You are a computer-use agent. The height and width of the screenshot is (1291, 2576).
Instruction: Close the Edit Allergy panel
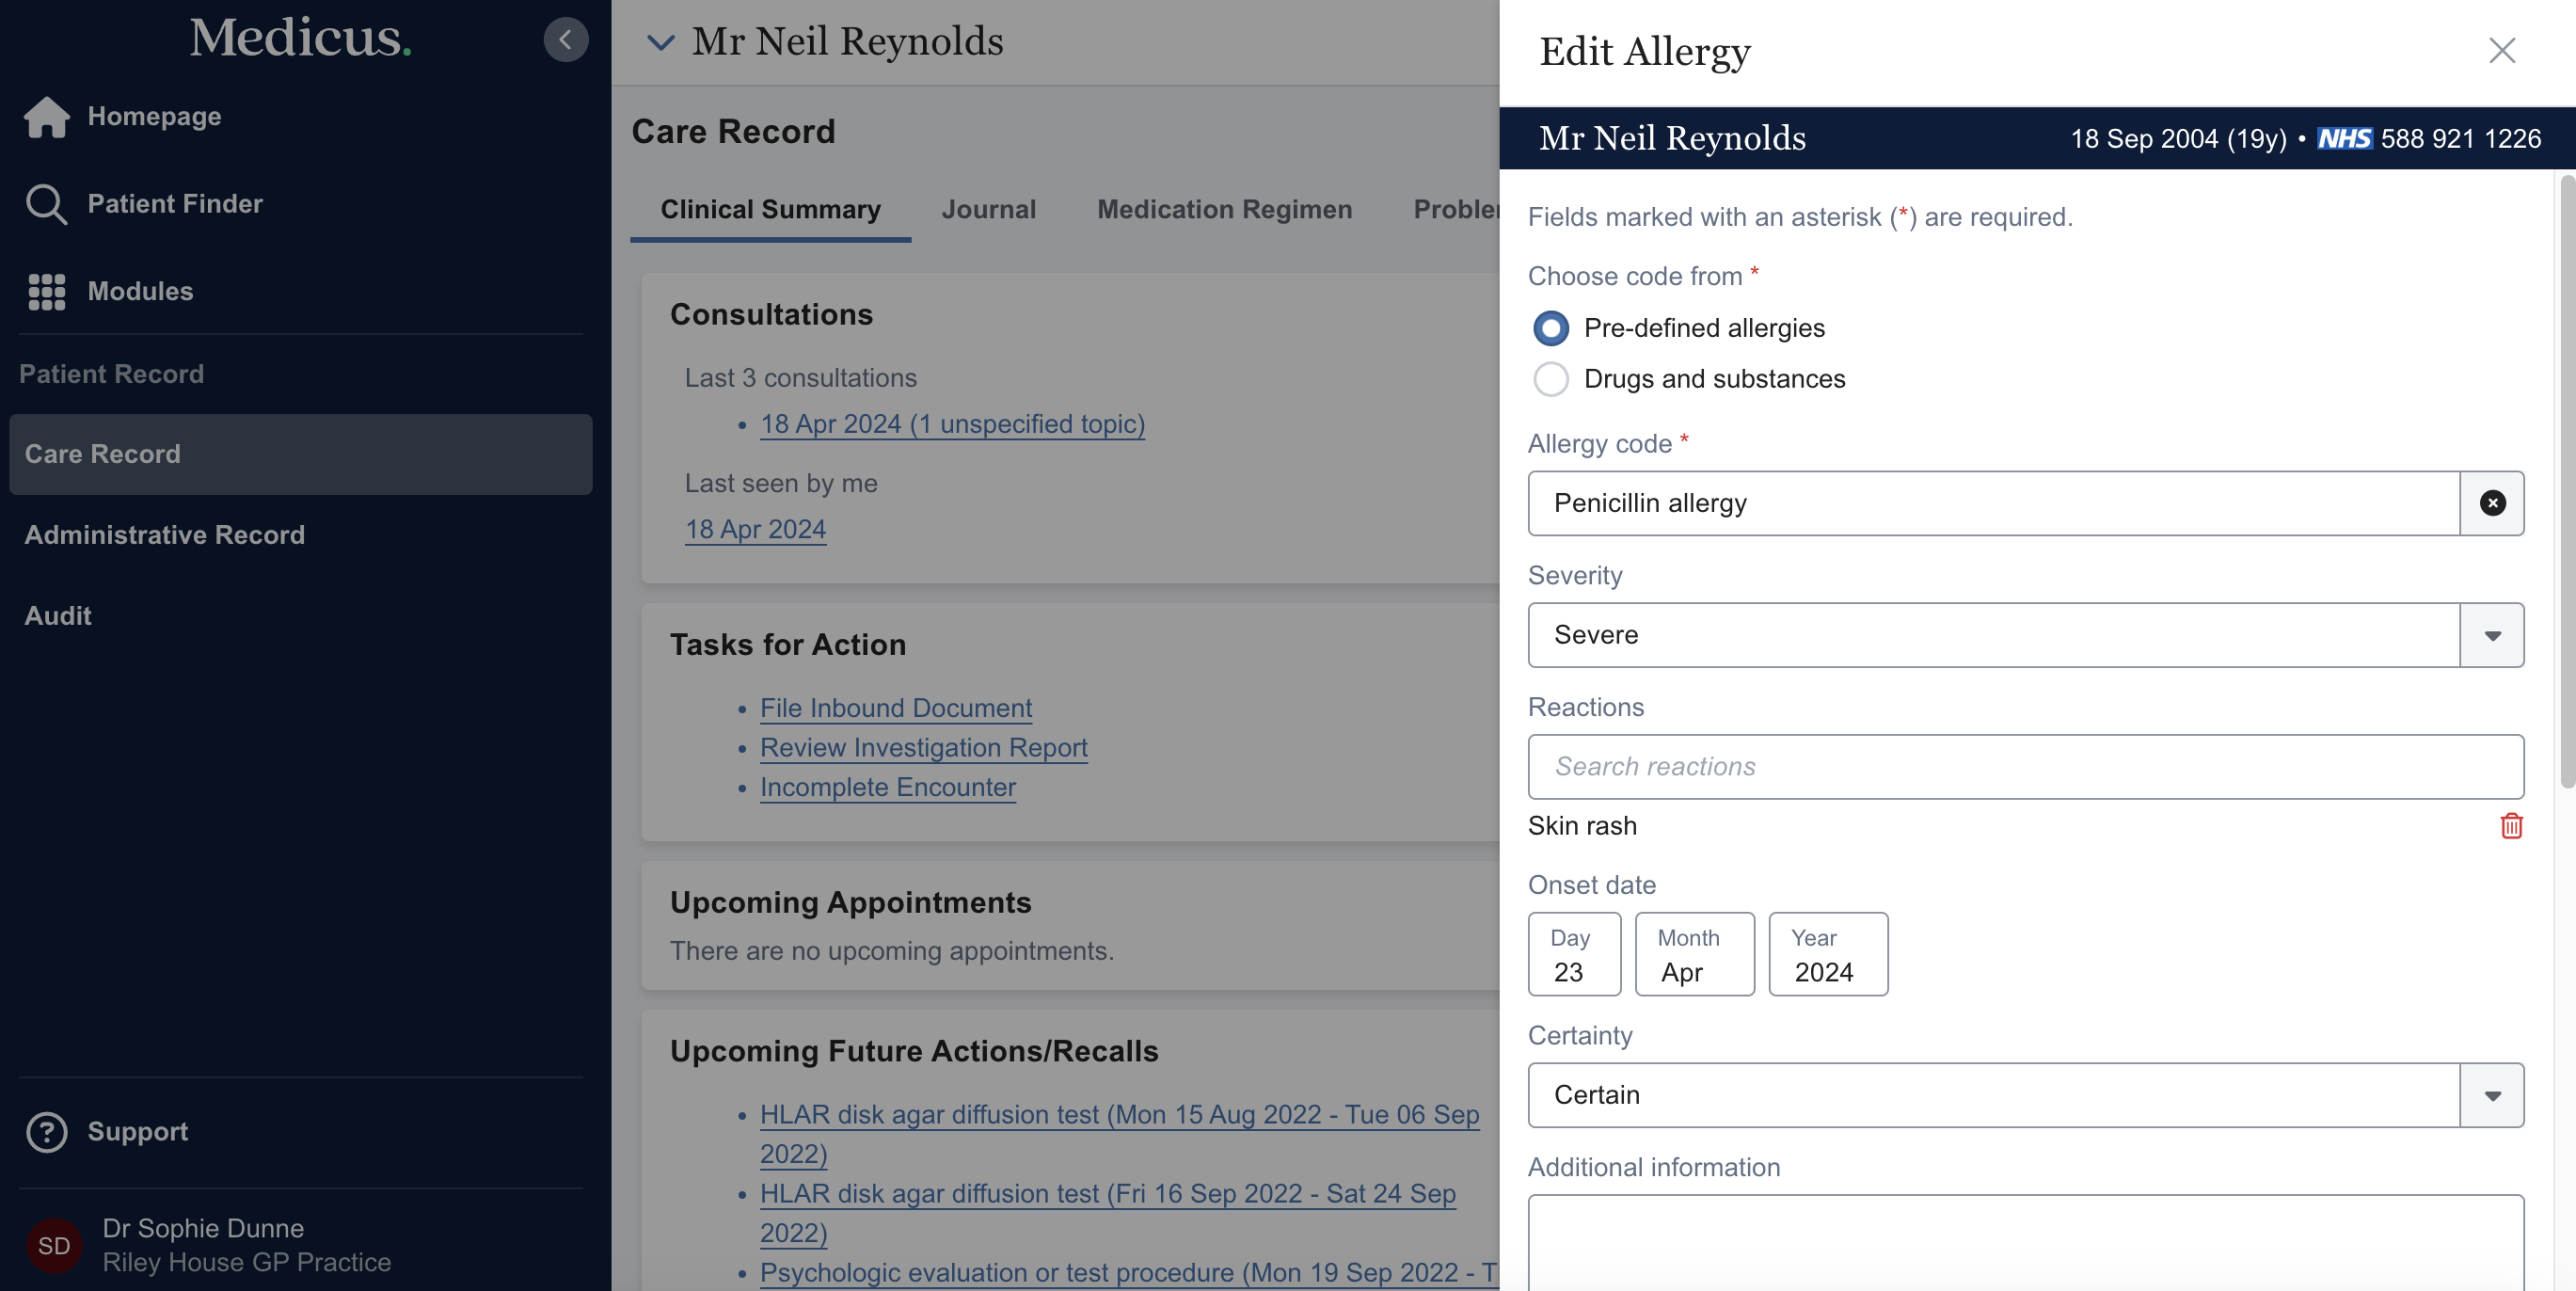pos(2501,50)
